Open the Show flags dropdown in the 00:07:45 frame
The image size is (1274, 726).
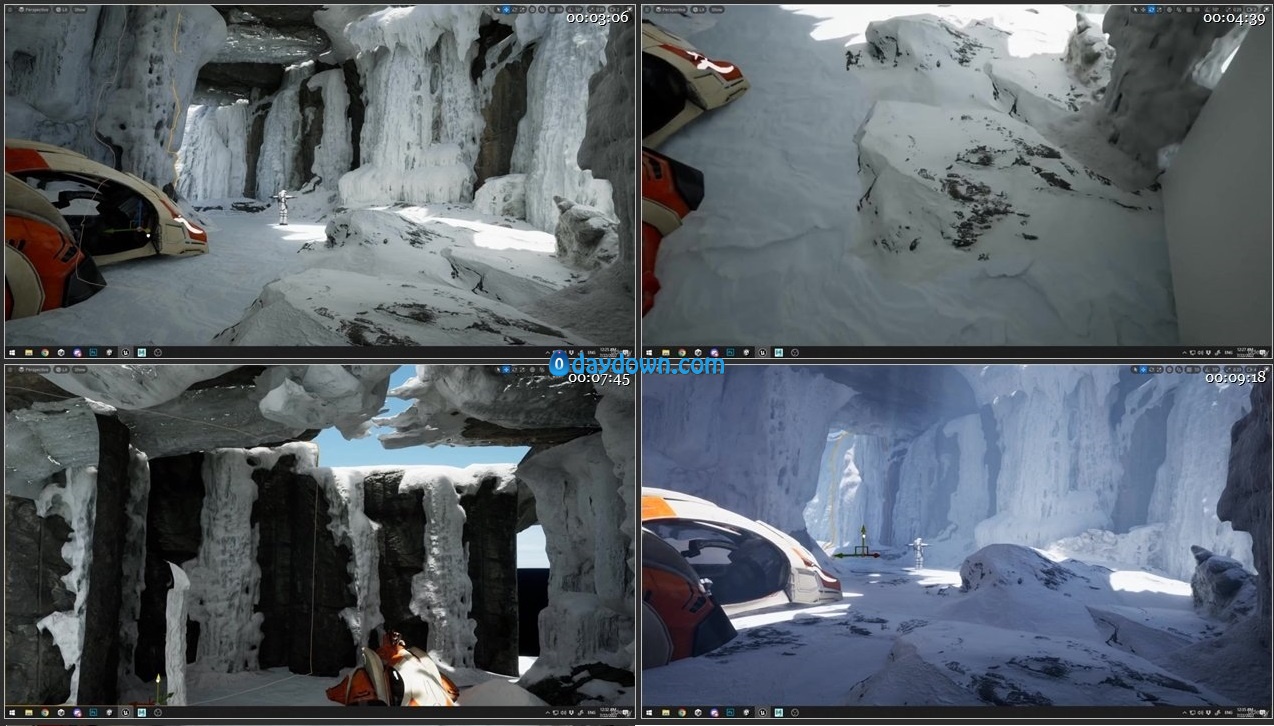(x=79, y=371)
